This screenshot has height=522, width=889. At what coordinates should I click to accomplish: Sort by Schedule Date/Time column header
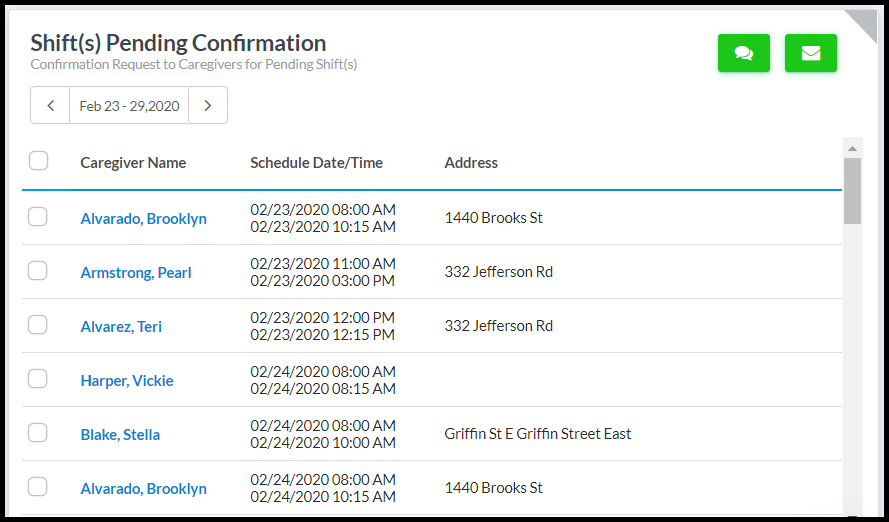coord(316,163)
